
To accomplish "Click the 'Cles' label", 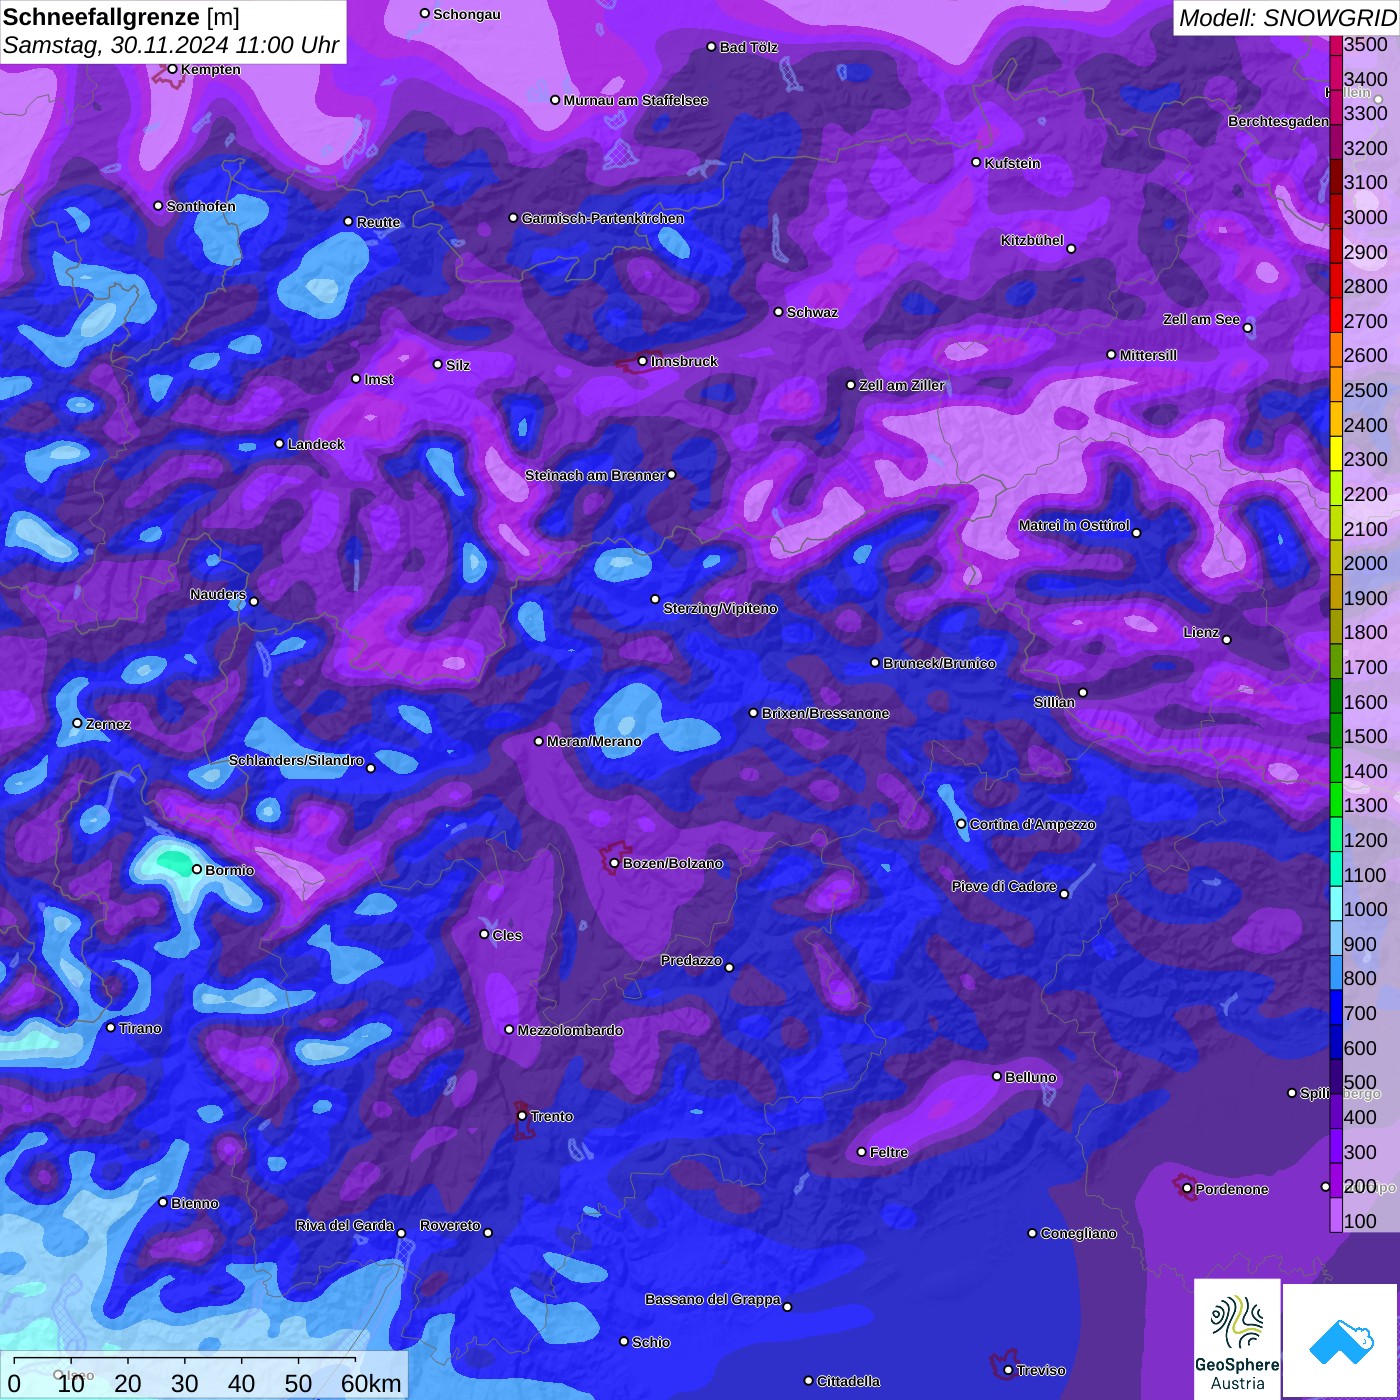I will tap(507, 935).
